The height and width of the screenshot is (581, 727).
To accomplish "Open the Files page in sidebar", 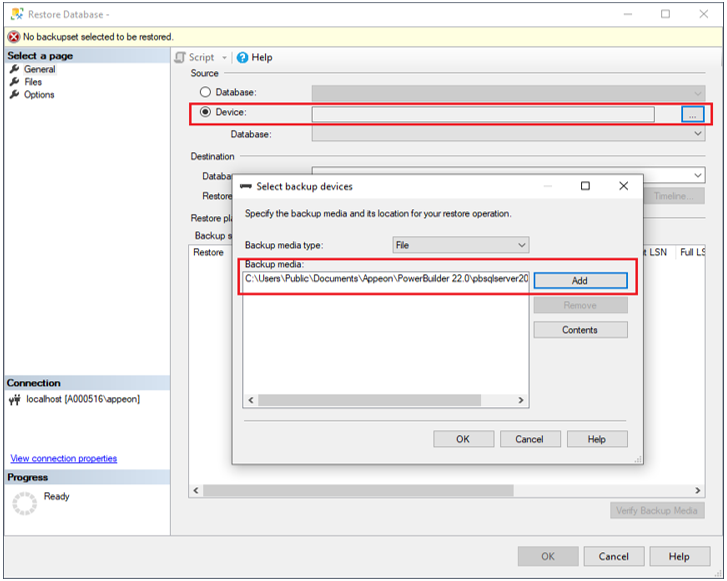I will pos(32,82).
